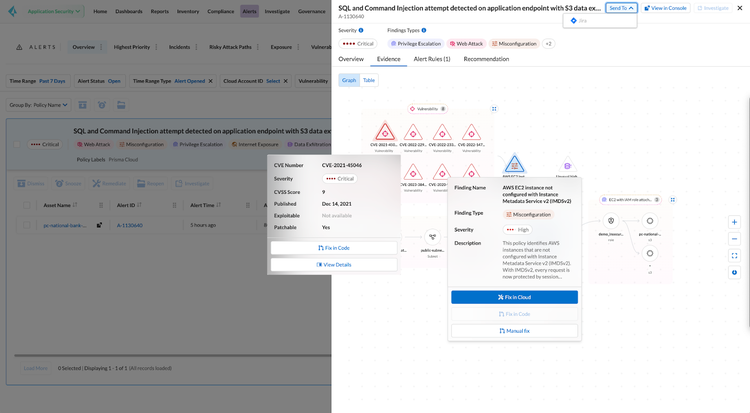Zoom in the graph with plus button
Screen dimensions: 750x413
point(734,222)
